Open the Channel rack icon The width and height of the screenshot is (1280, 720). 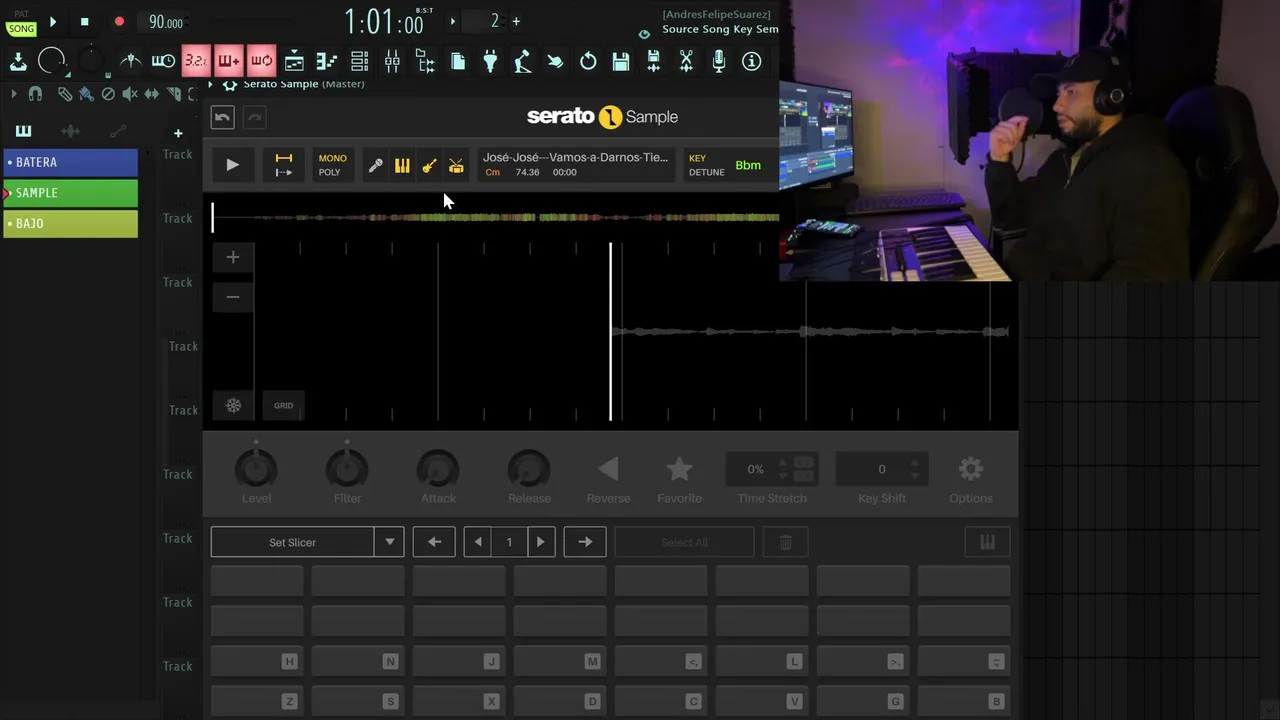pyautogui.click(x=359, y=61)
